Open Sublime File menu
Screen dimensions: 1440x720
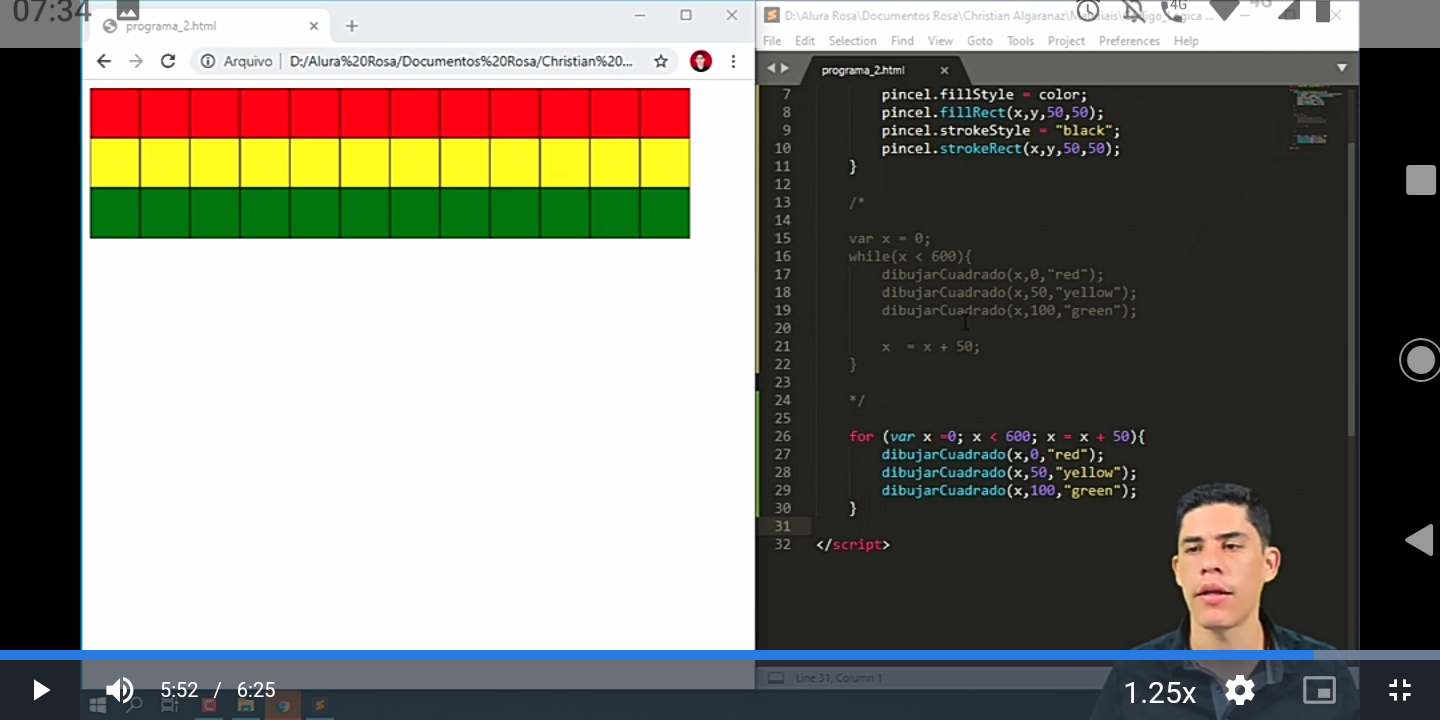772,41
